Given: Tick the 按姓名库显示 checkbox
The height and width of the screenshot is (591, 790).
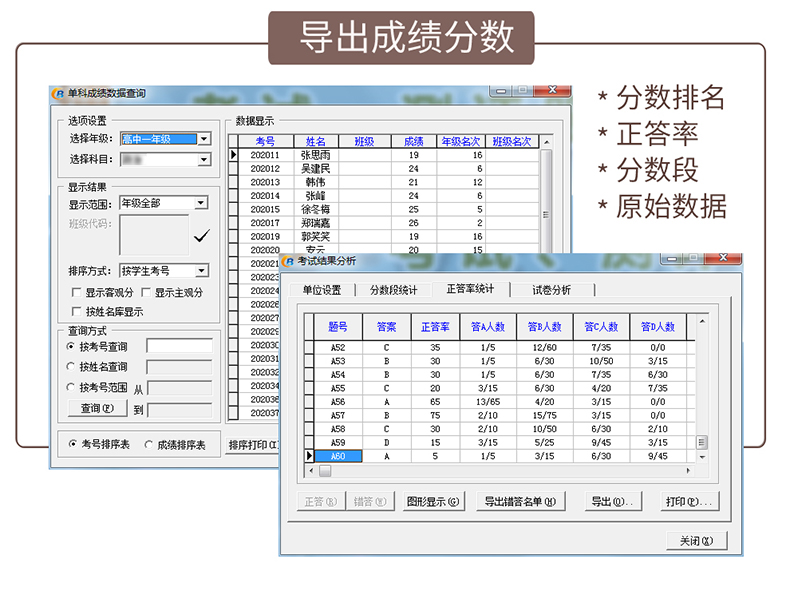Looking at the screenshot, I should tap(77, 311).
